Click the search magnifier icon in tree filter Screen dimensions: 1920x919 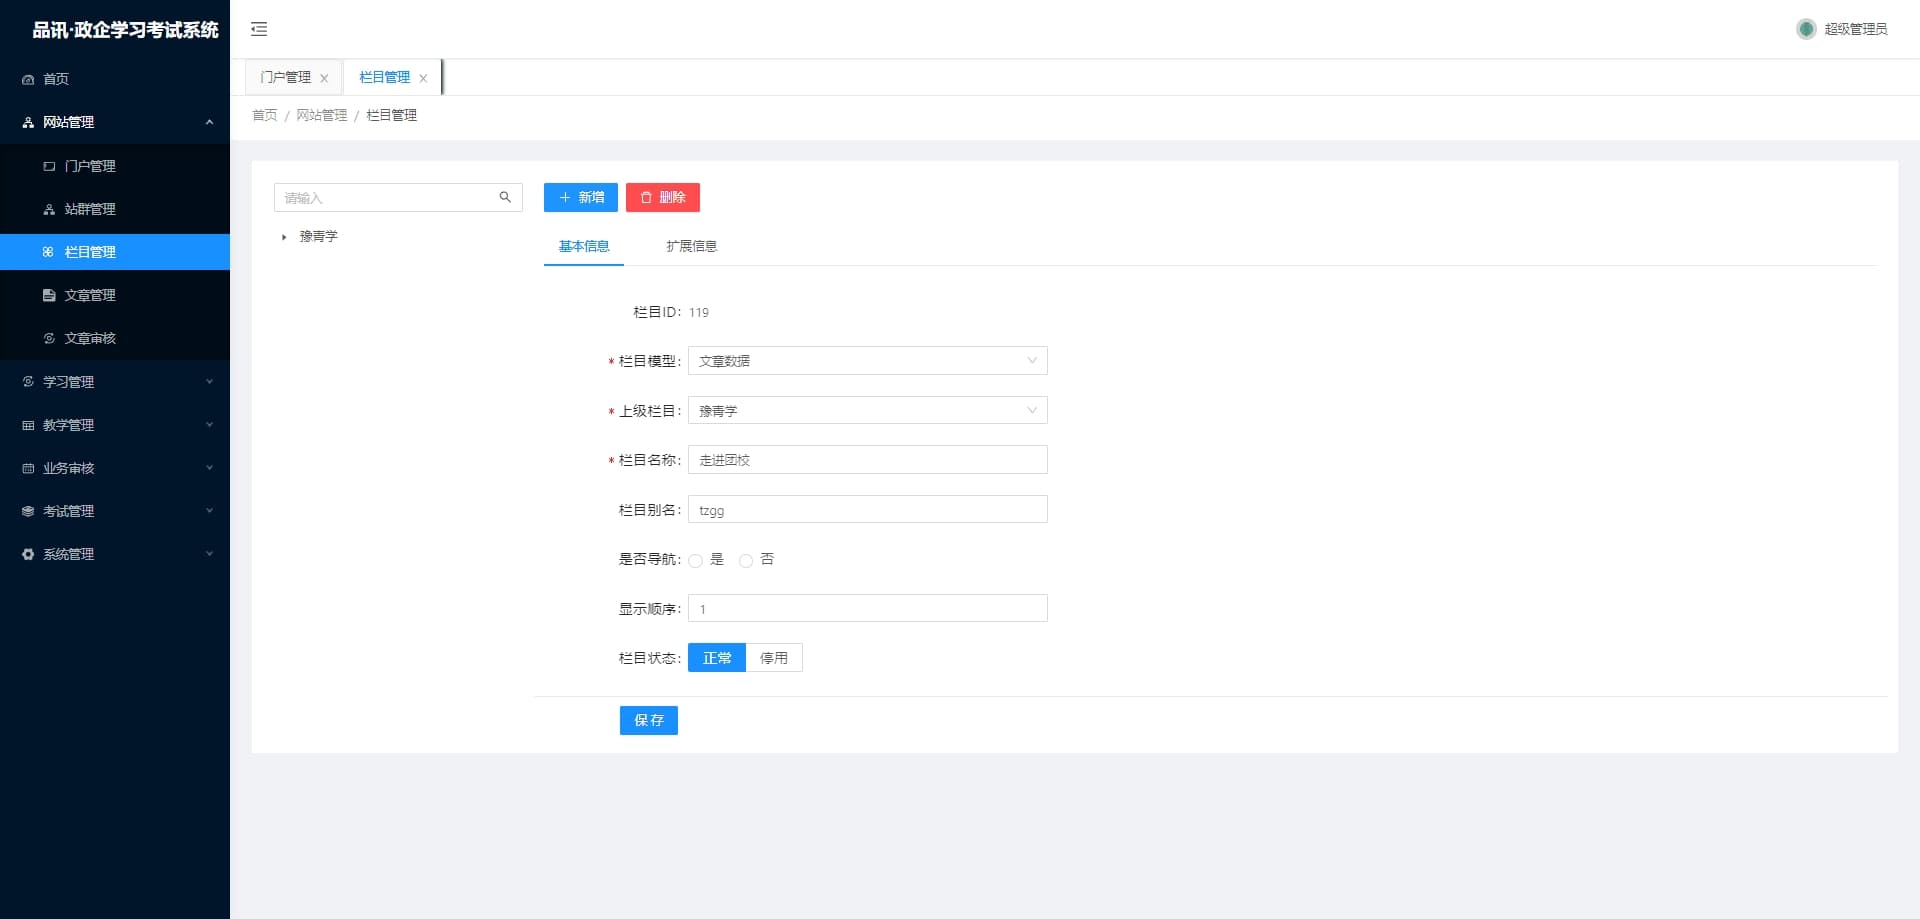click(x=505, y=197)
